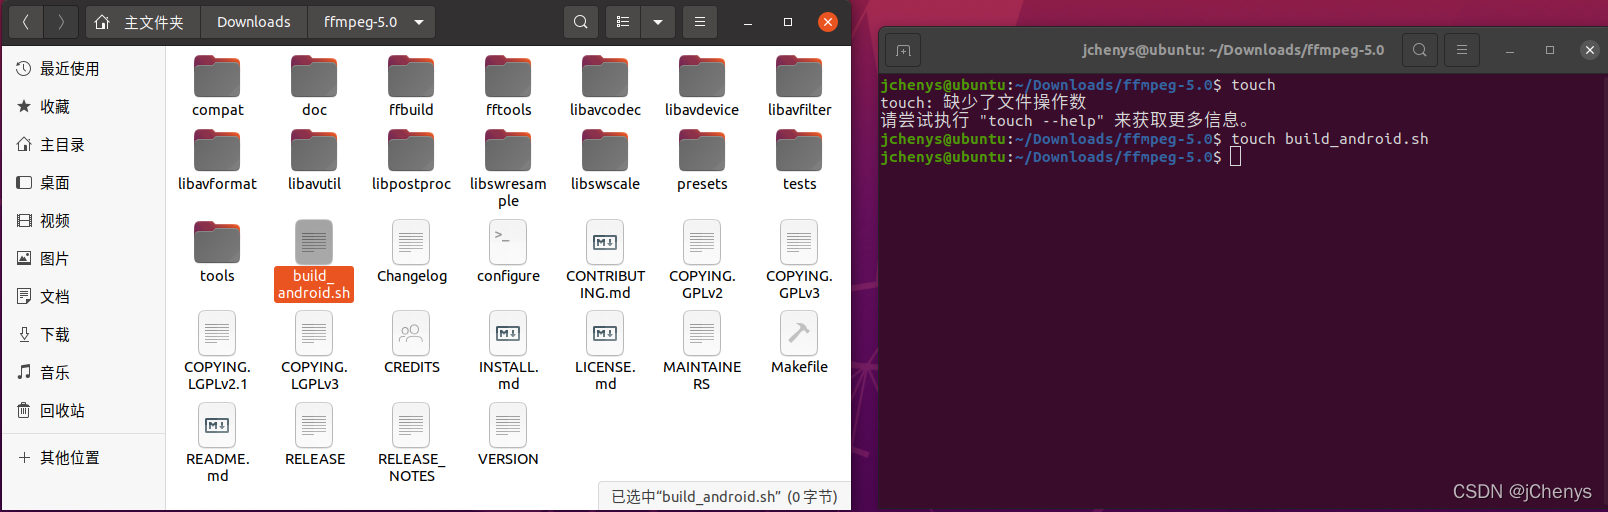This screenshot has height=512, width=1608.
Task: Select the LICENSE.md file icon
Action: click(x=605, y=333)
